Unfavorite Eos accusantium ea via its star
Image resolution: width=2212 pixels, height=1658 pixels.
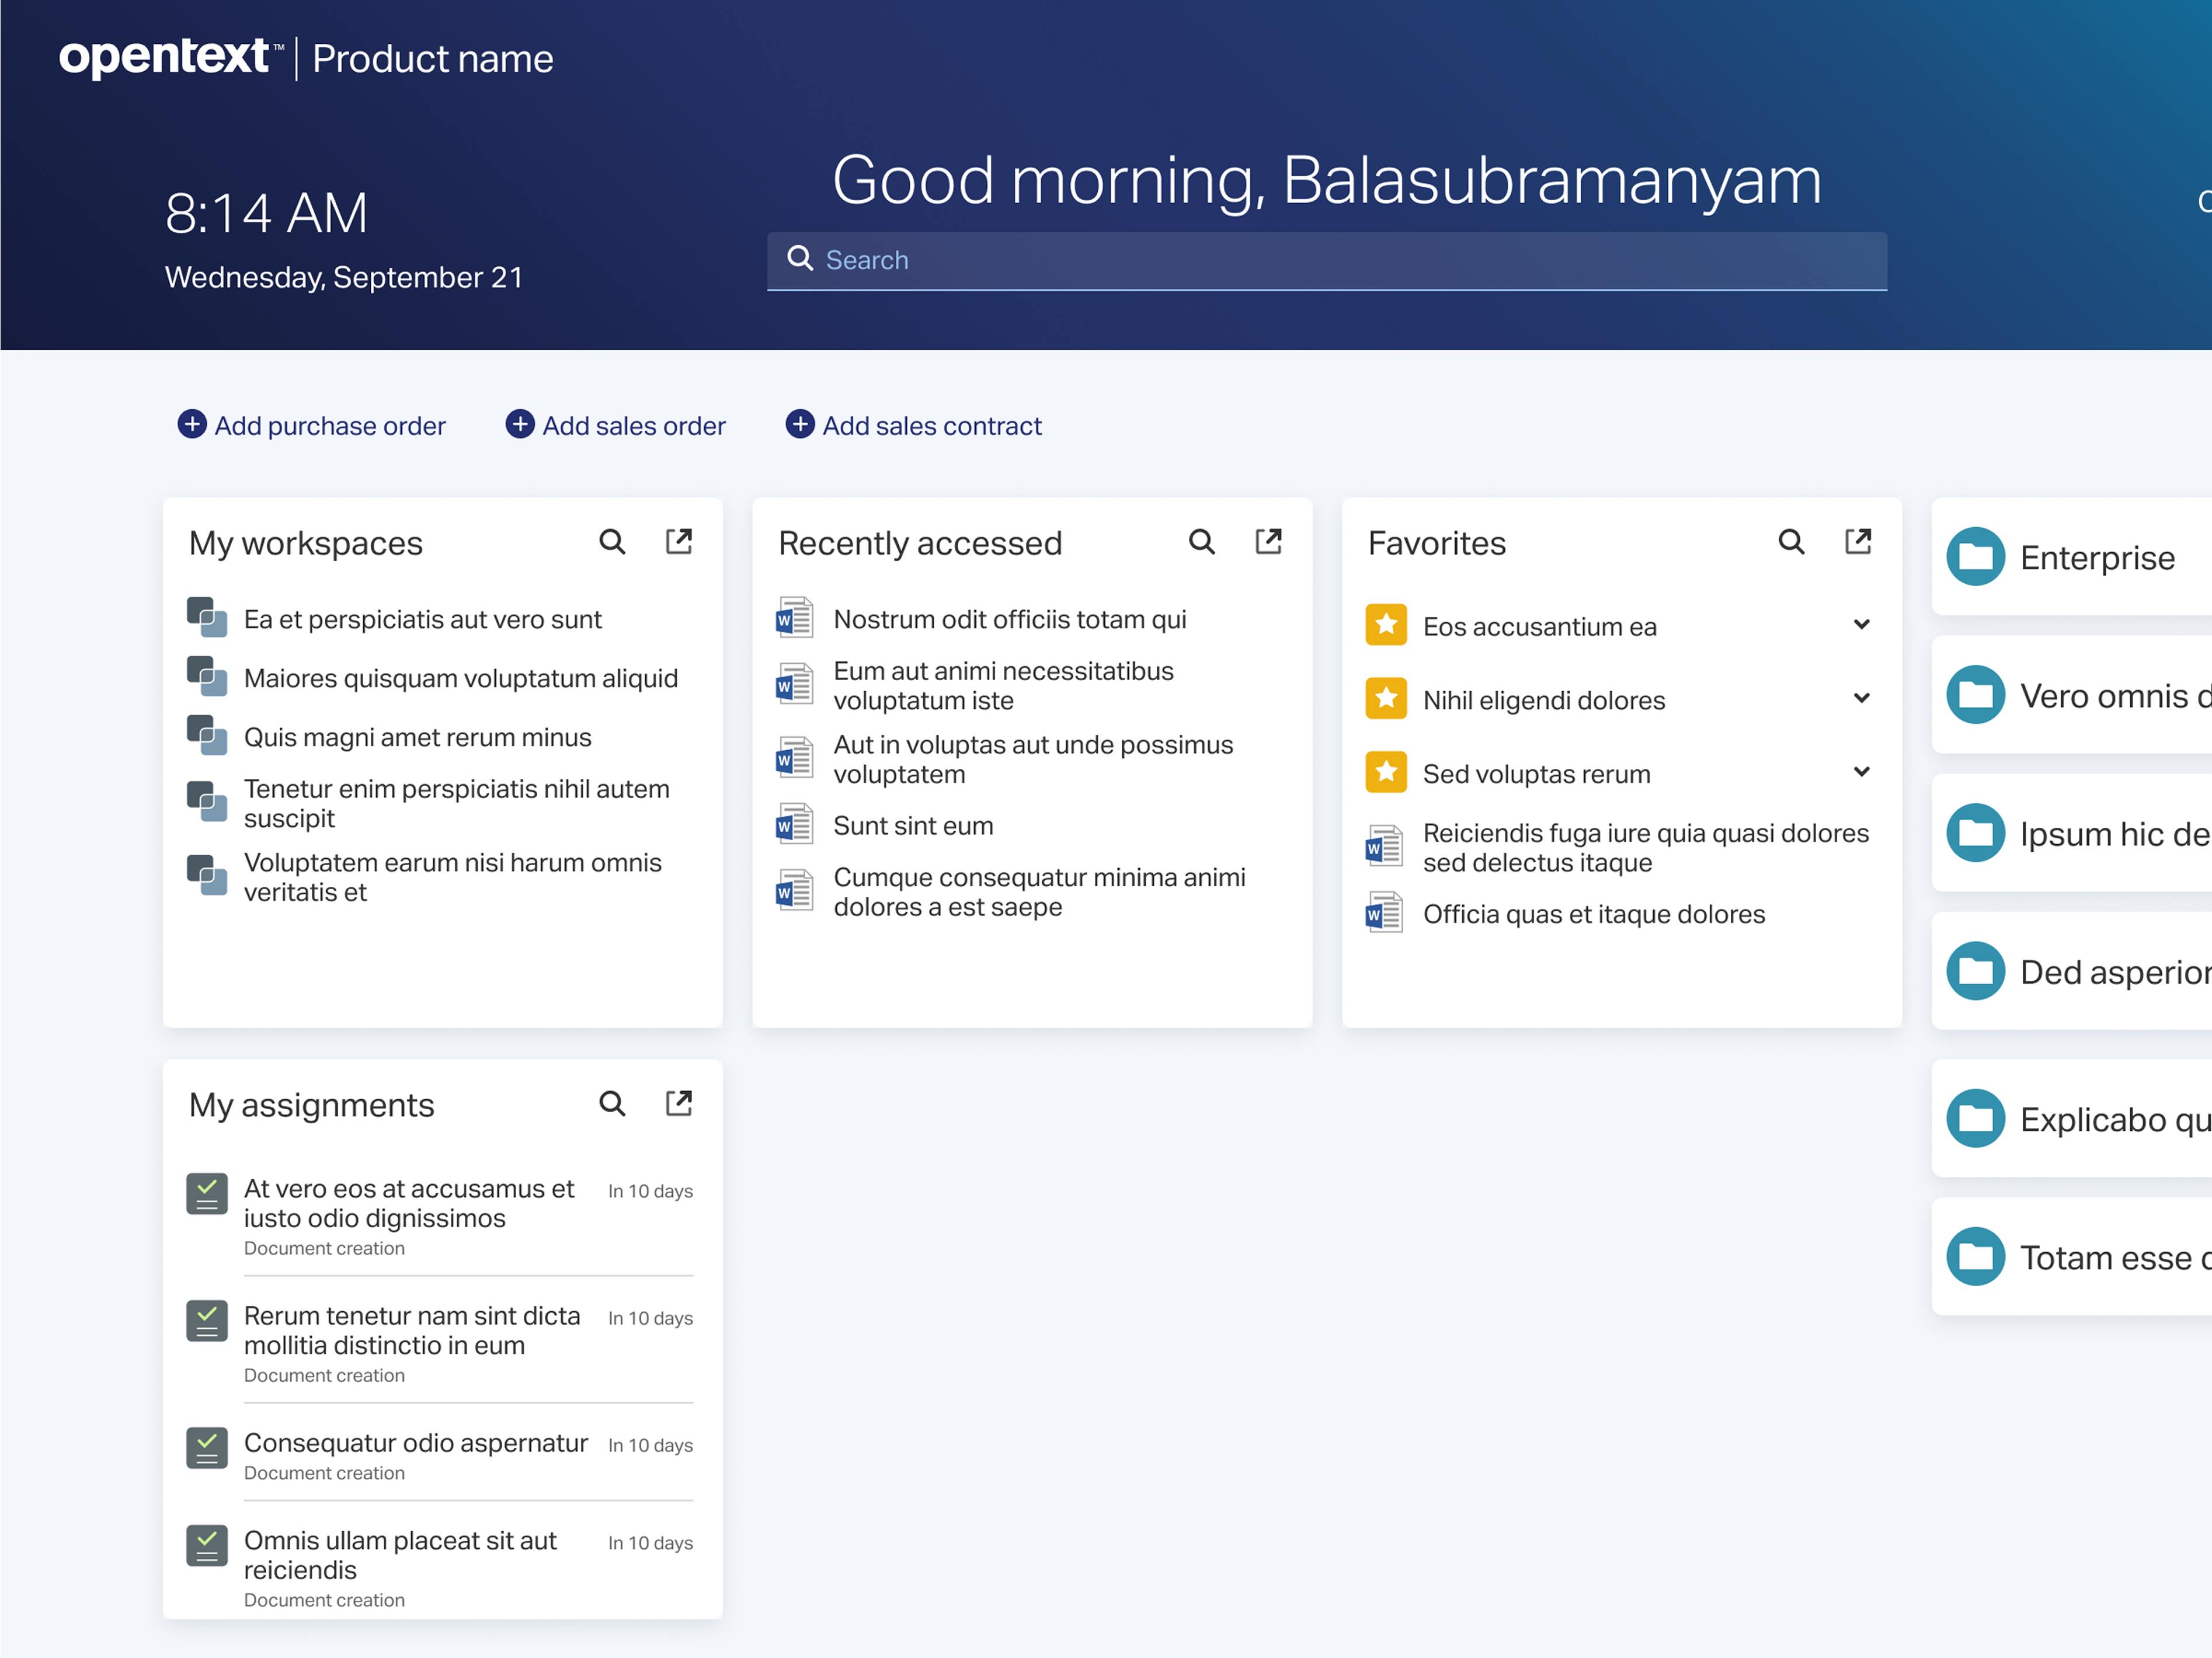1385,624
